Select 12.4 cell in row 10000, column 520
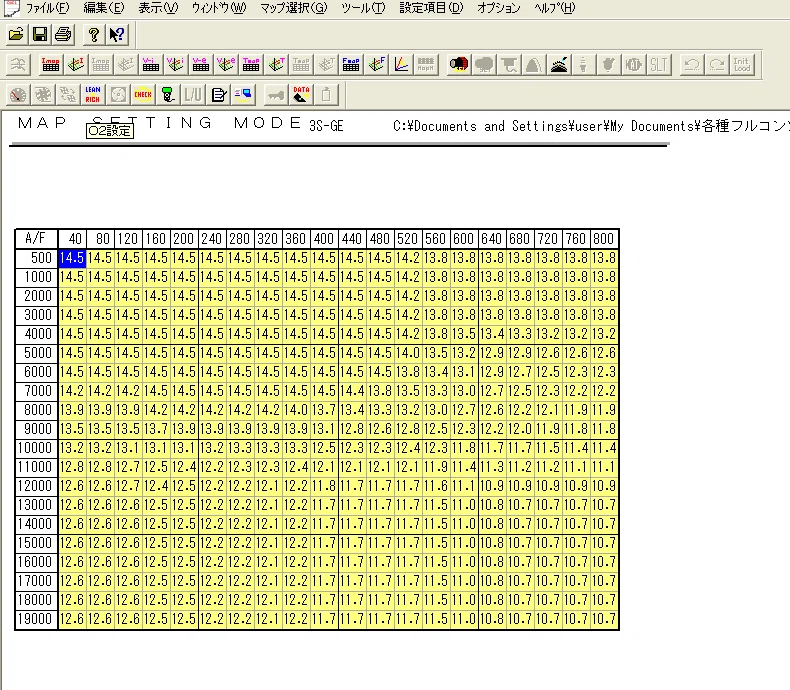Image resolution: width=790 pixels, height=690 pixels. (x=408, y=448)
